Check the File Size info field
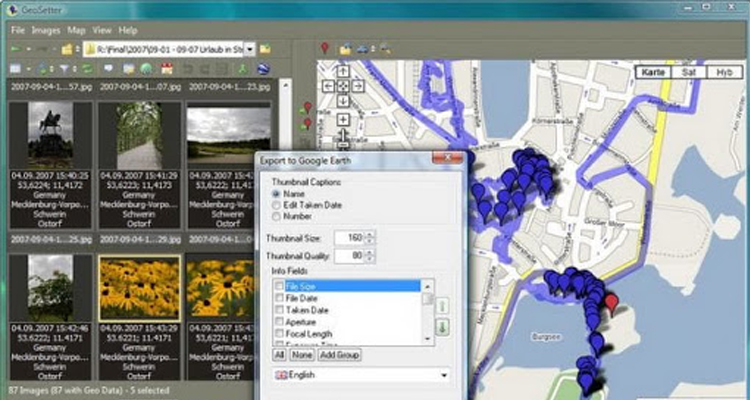750x400 pixels. point(279,286)
